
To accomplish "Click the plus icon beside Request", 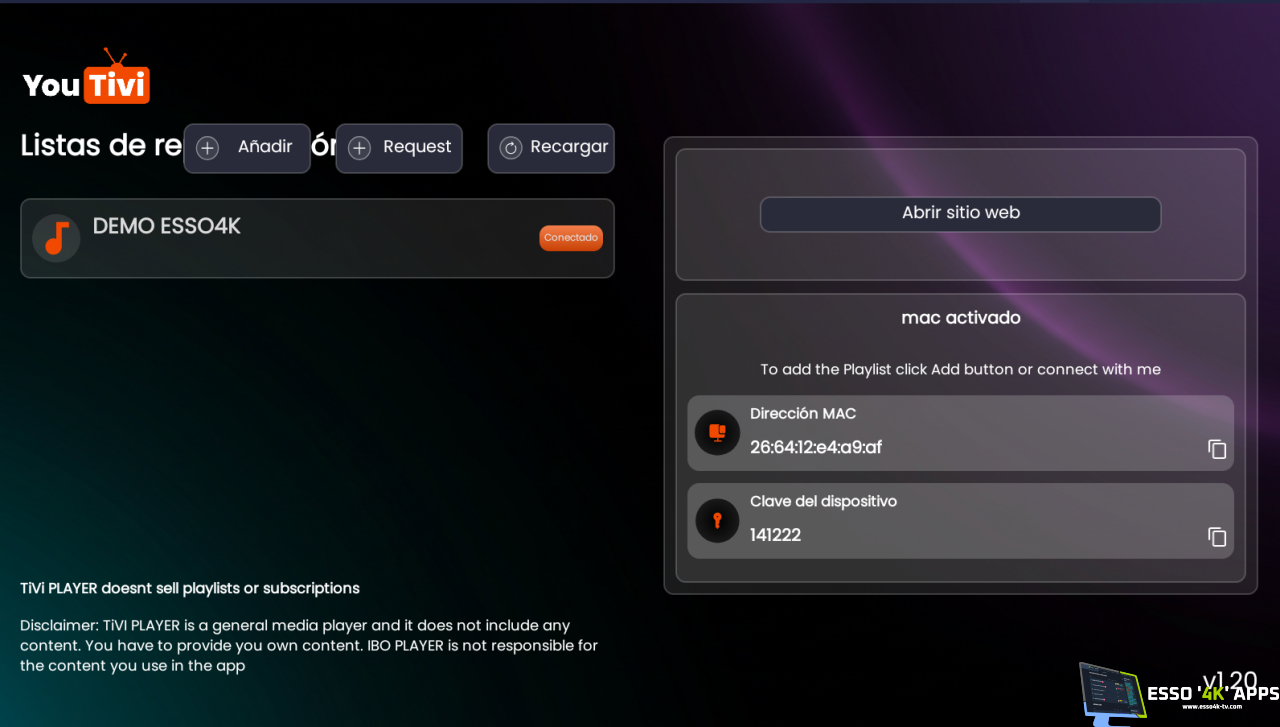I will tap(359, 148).
